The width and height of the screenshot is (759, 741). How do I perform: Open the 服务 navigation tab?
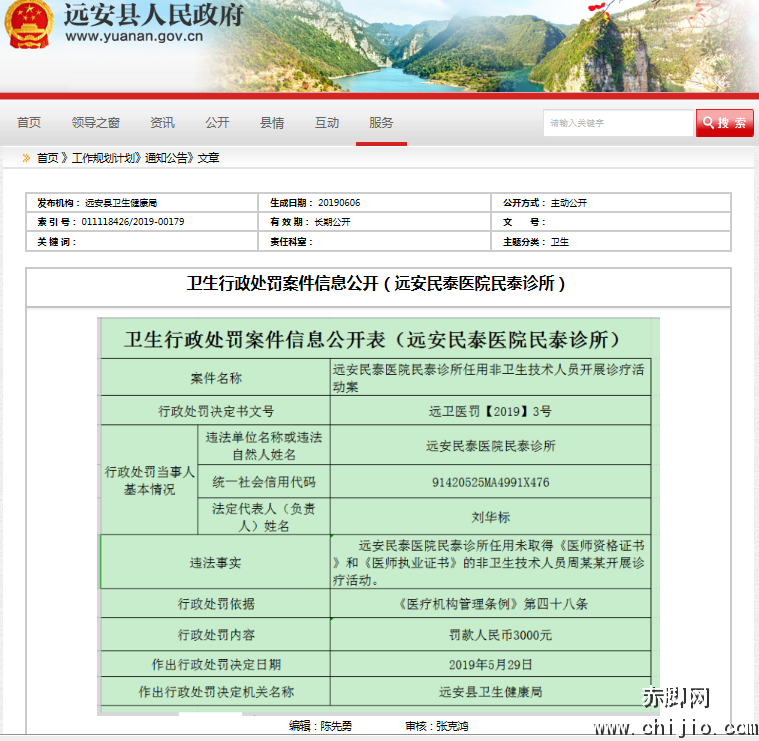381,123
